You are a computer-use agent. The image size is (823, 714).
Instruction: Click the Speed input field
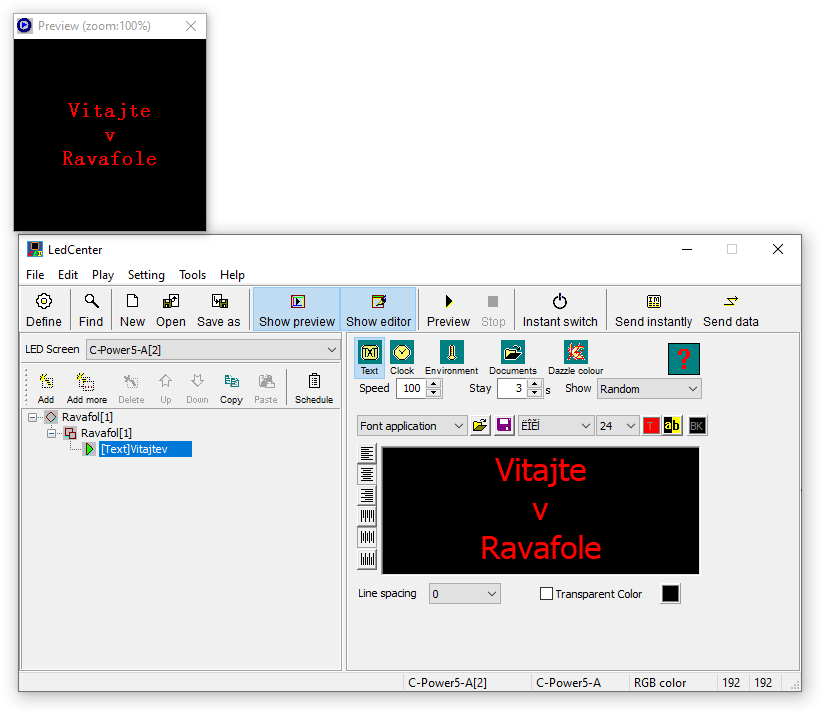click(412, 388)
